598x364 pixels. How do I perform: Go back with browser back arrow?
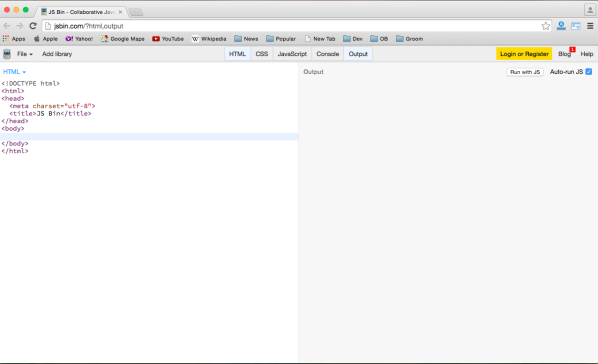tap(6, 26)
